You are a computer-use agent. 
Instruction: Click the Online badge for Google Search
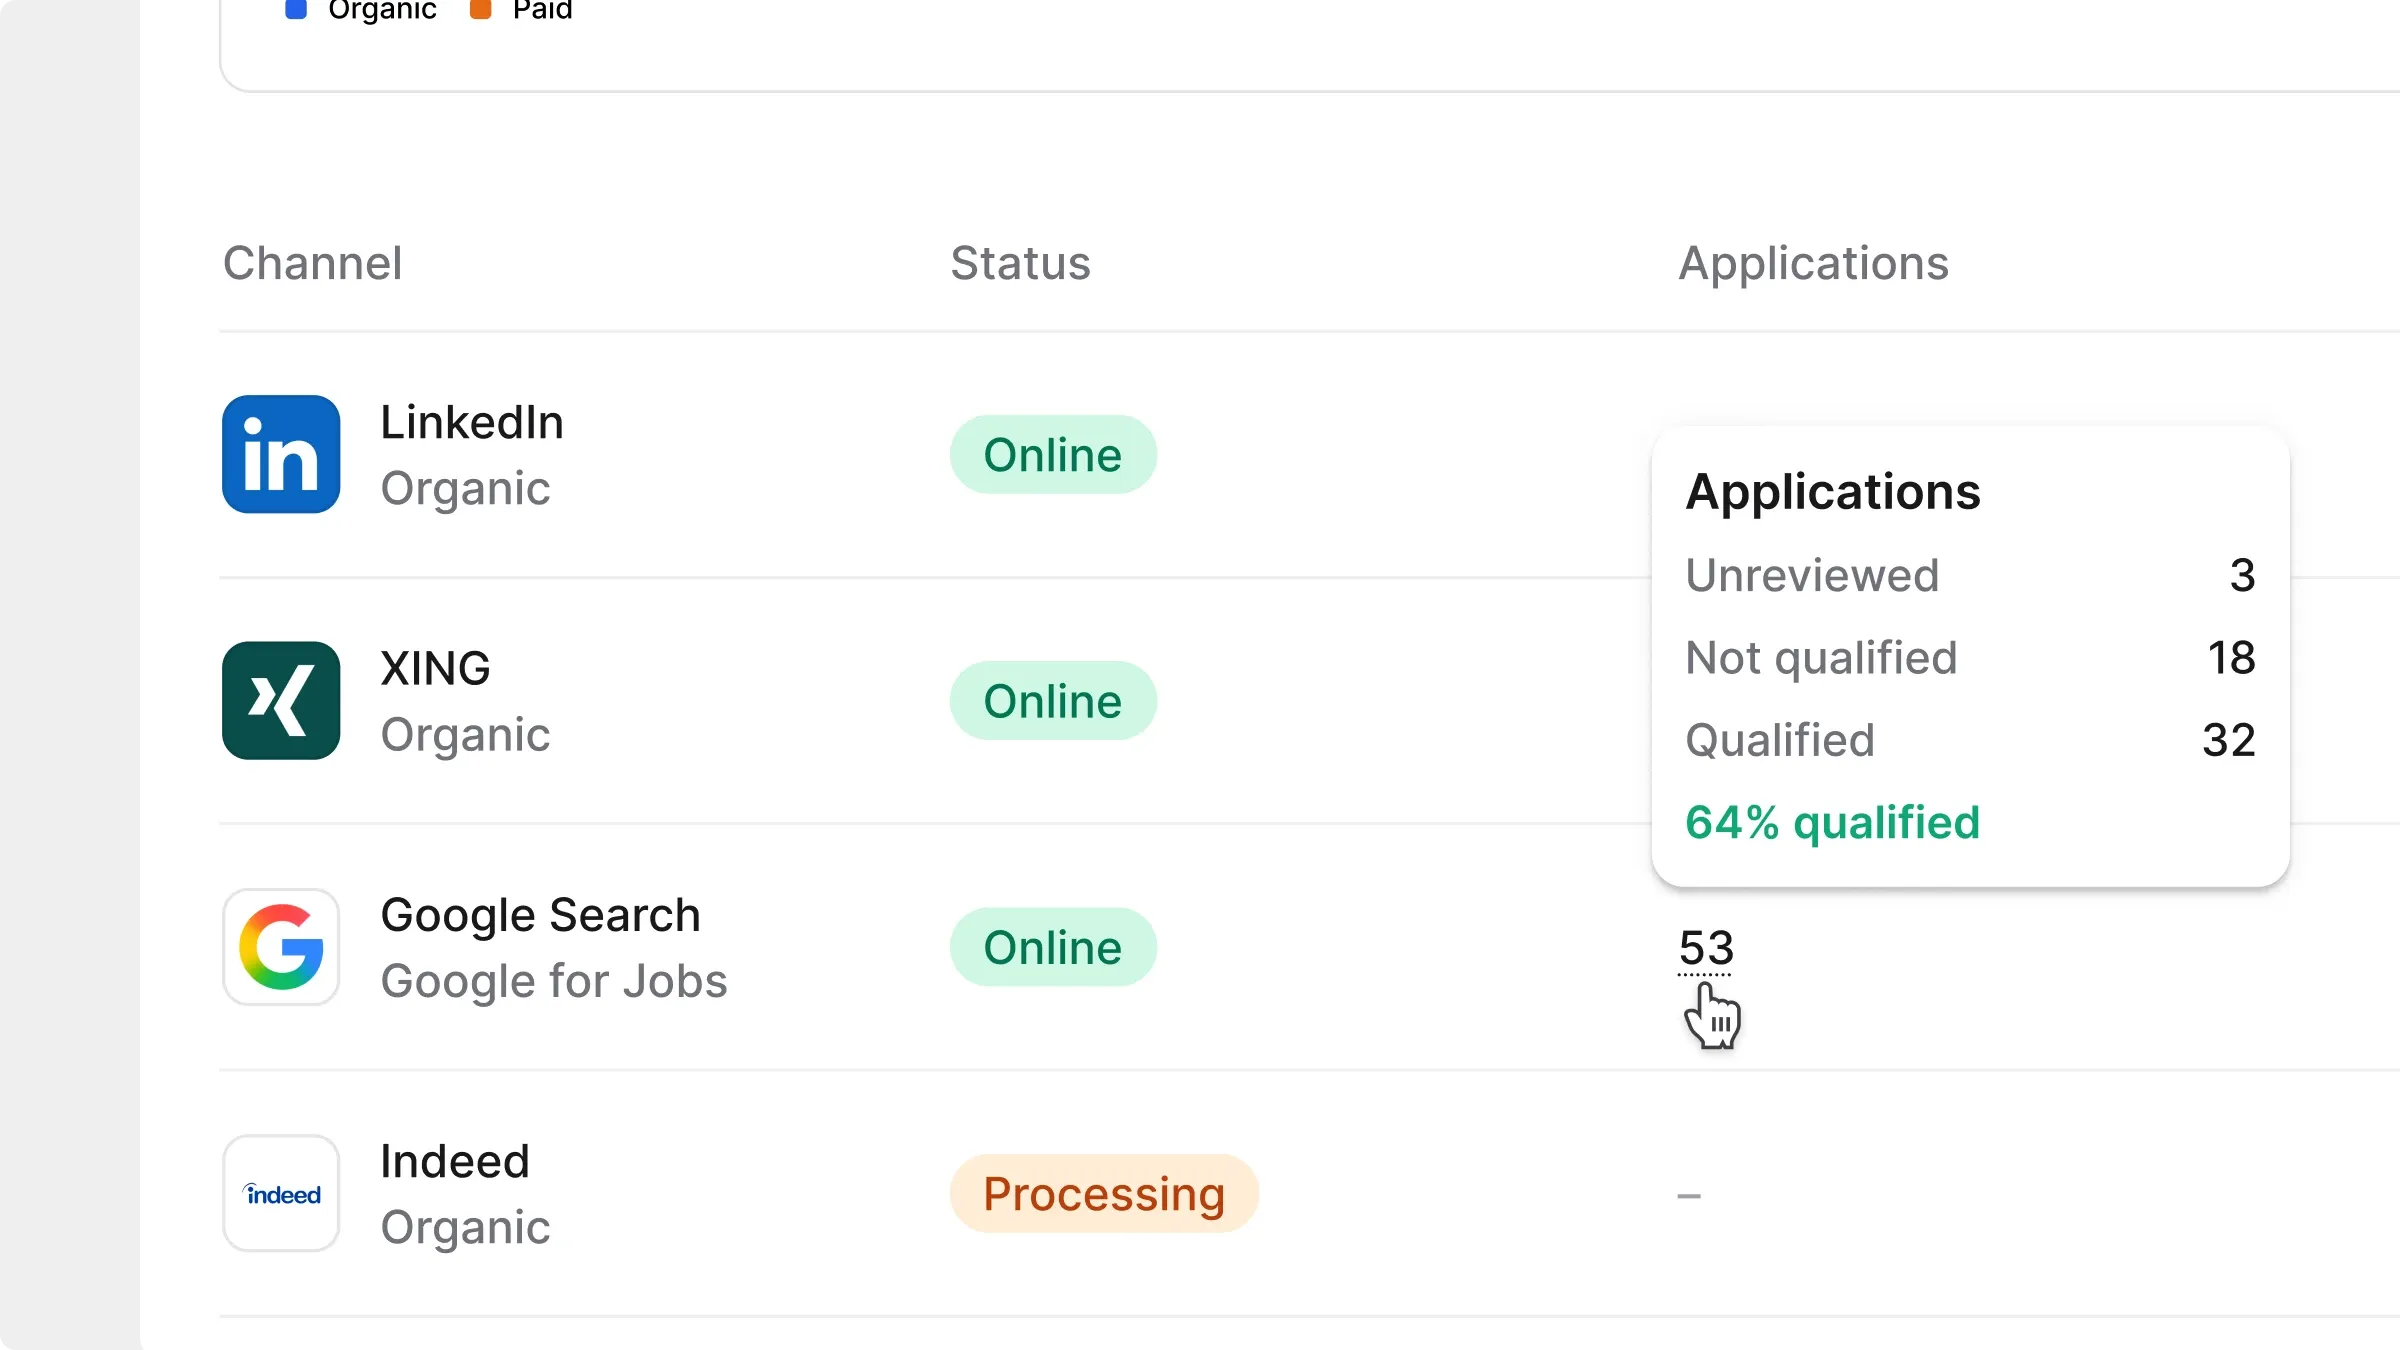1053,947
